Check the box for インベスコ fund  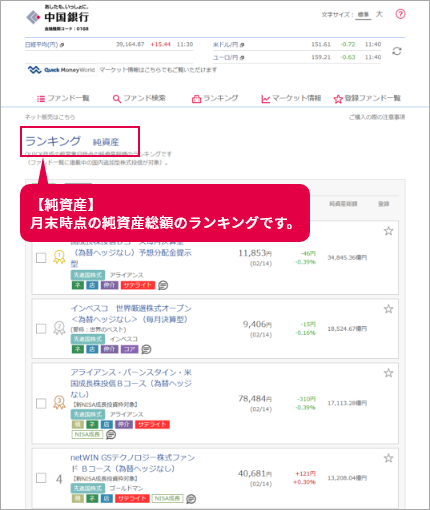[41, 329]
